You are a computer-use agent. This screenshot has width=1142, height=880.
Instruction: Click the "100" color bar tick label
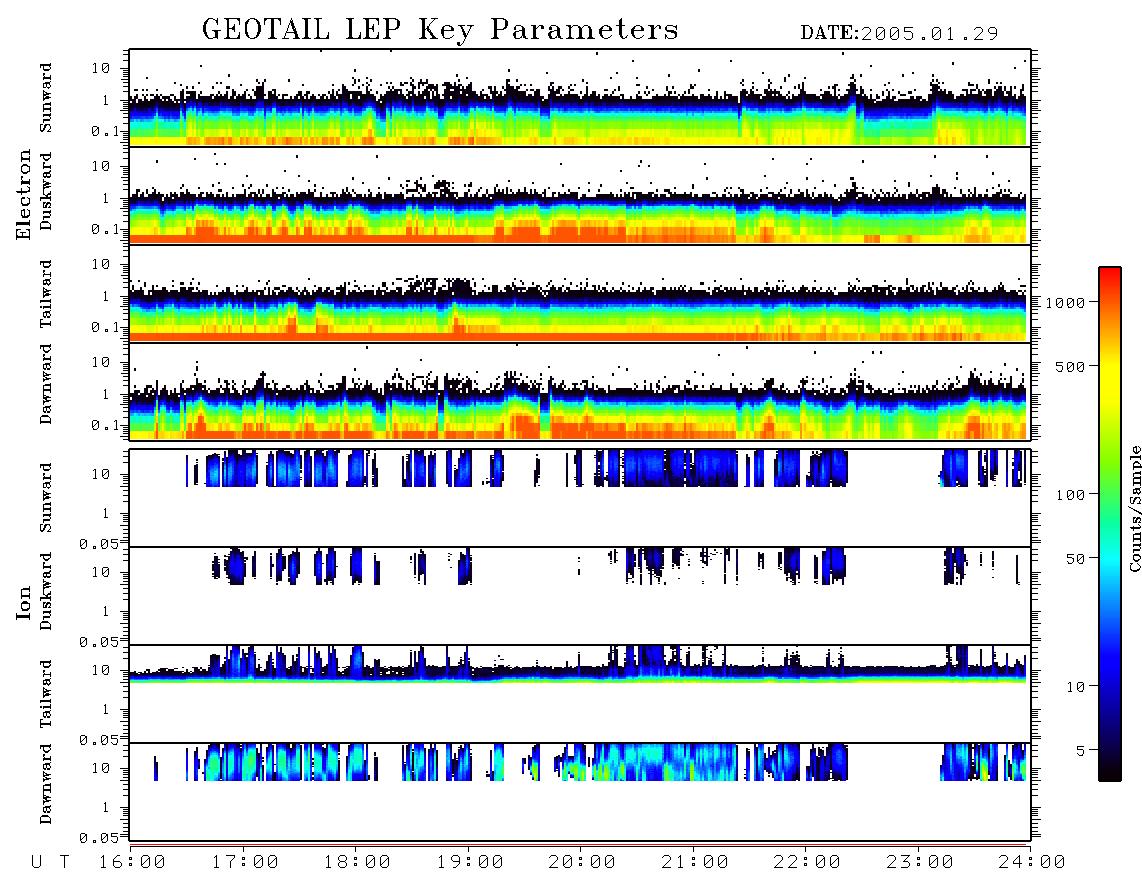1071,495
